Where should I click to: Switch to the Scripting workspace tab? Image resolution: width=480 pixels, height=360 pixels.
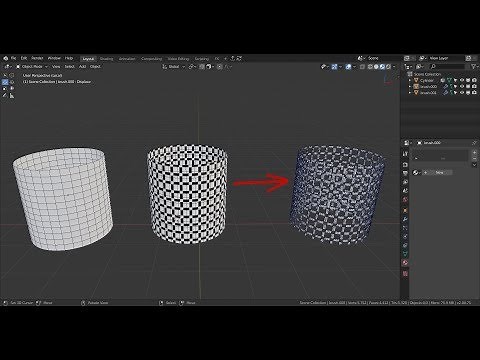tap(202, 59)
